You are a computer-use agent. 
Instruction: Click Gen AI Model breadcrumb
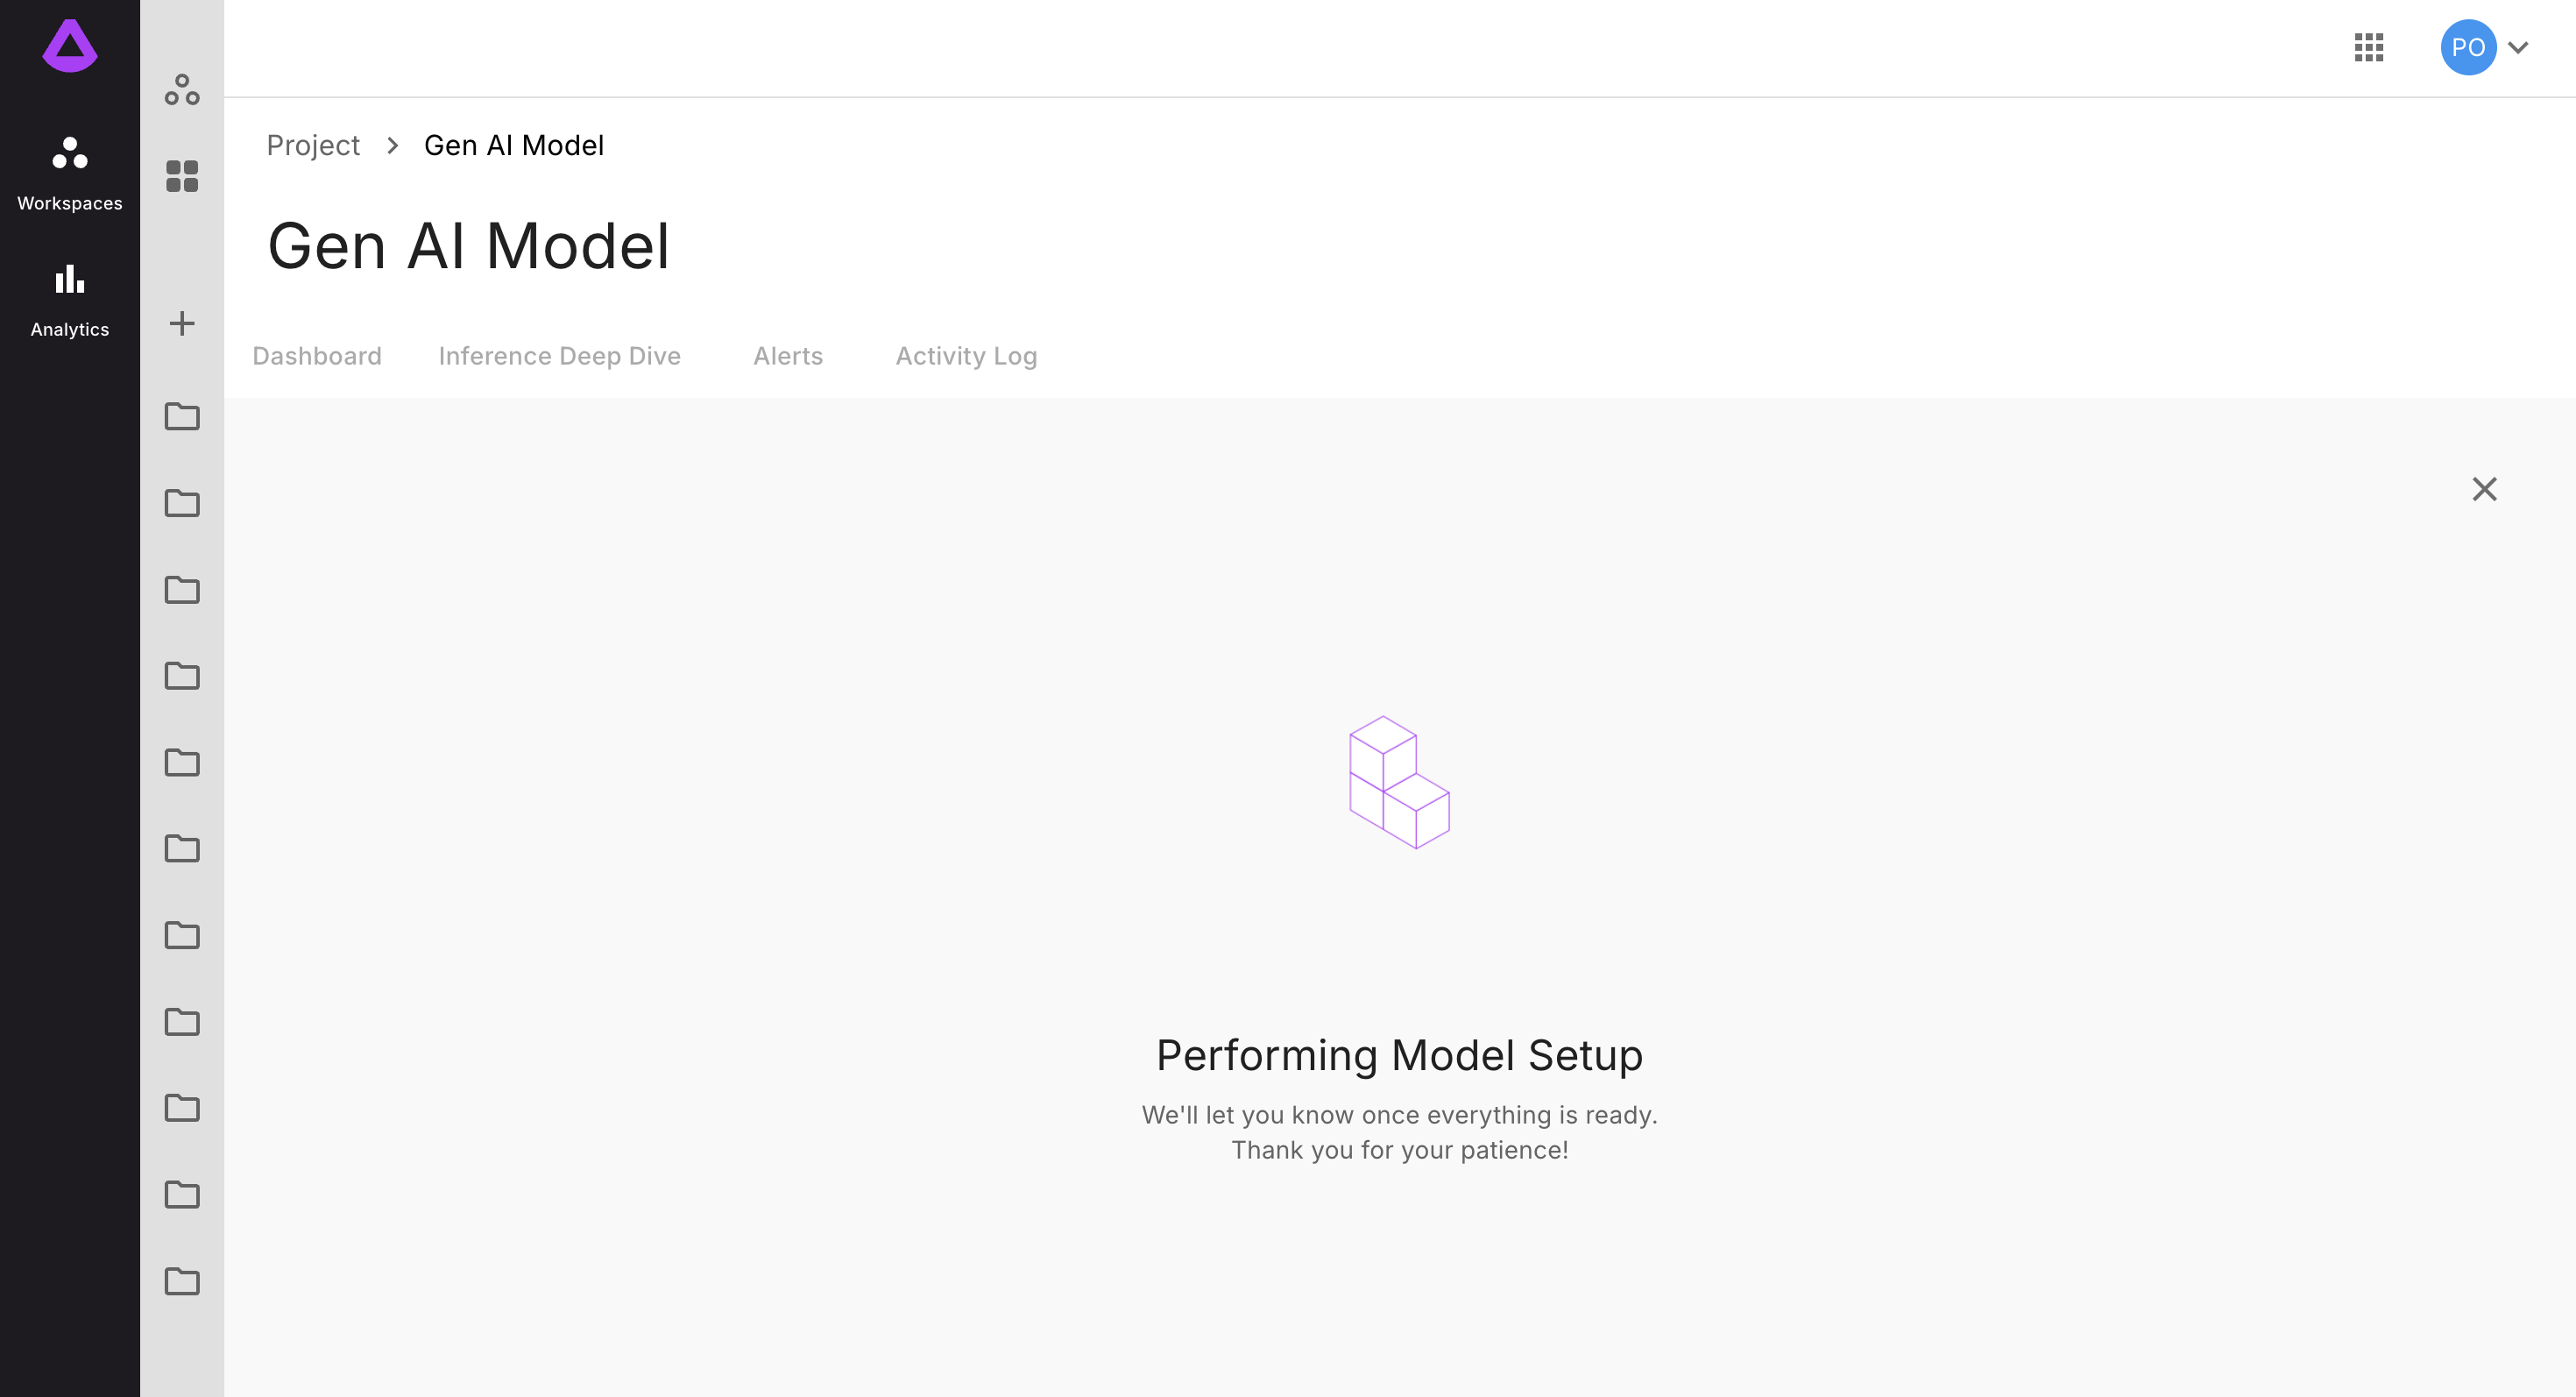click(514, 146)
